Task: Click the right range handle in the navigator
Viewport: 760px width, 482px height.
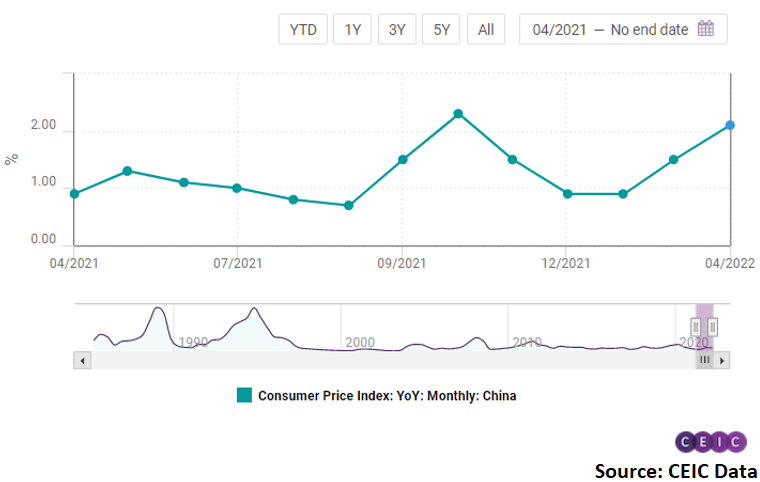Action: coord(713,327)
